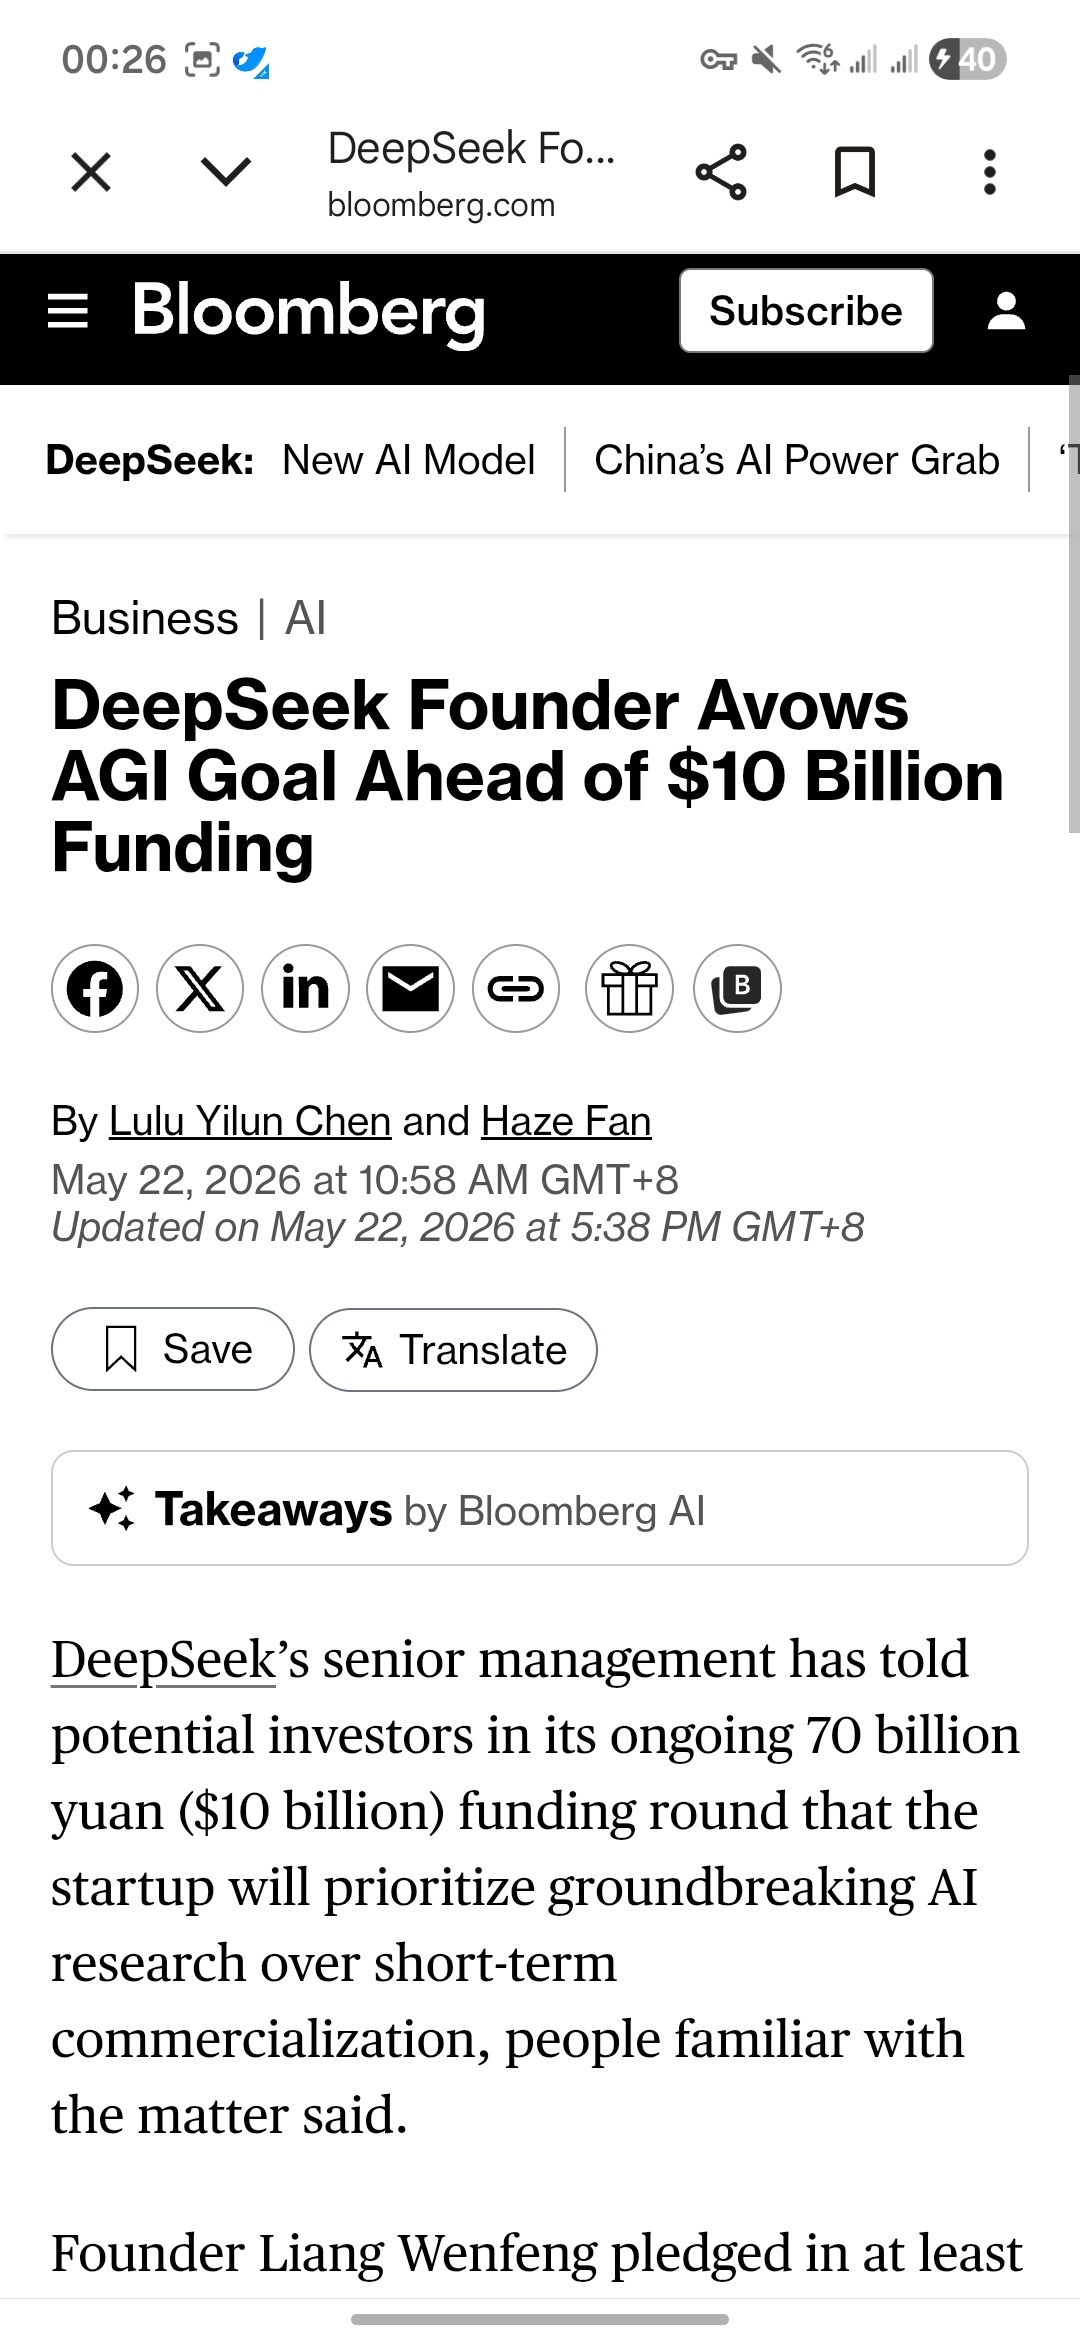This screenshot has width=1080, height=2340.
Task: Click the Subscribe button
Action: [806, 311]
